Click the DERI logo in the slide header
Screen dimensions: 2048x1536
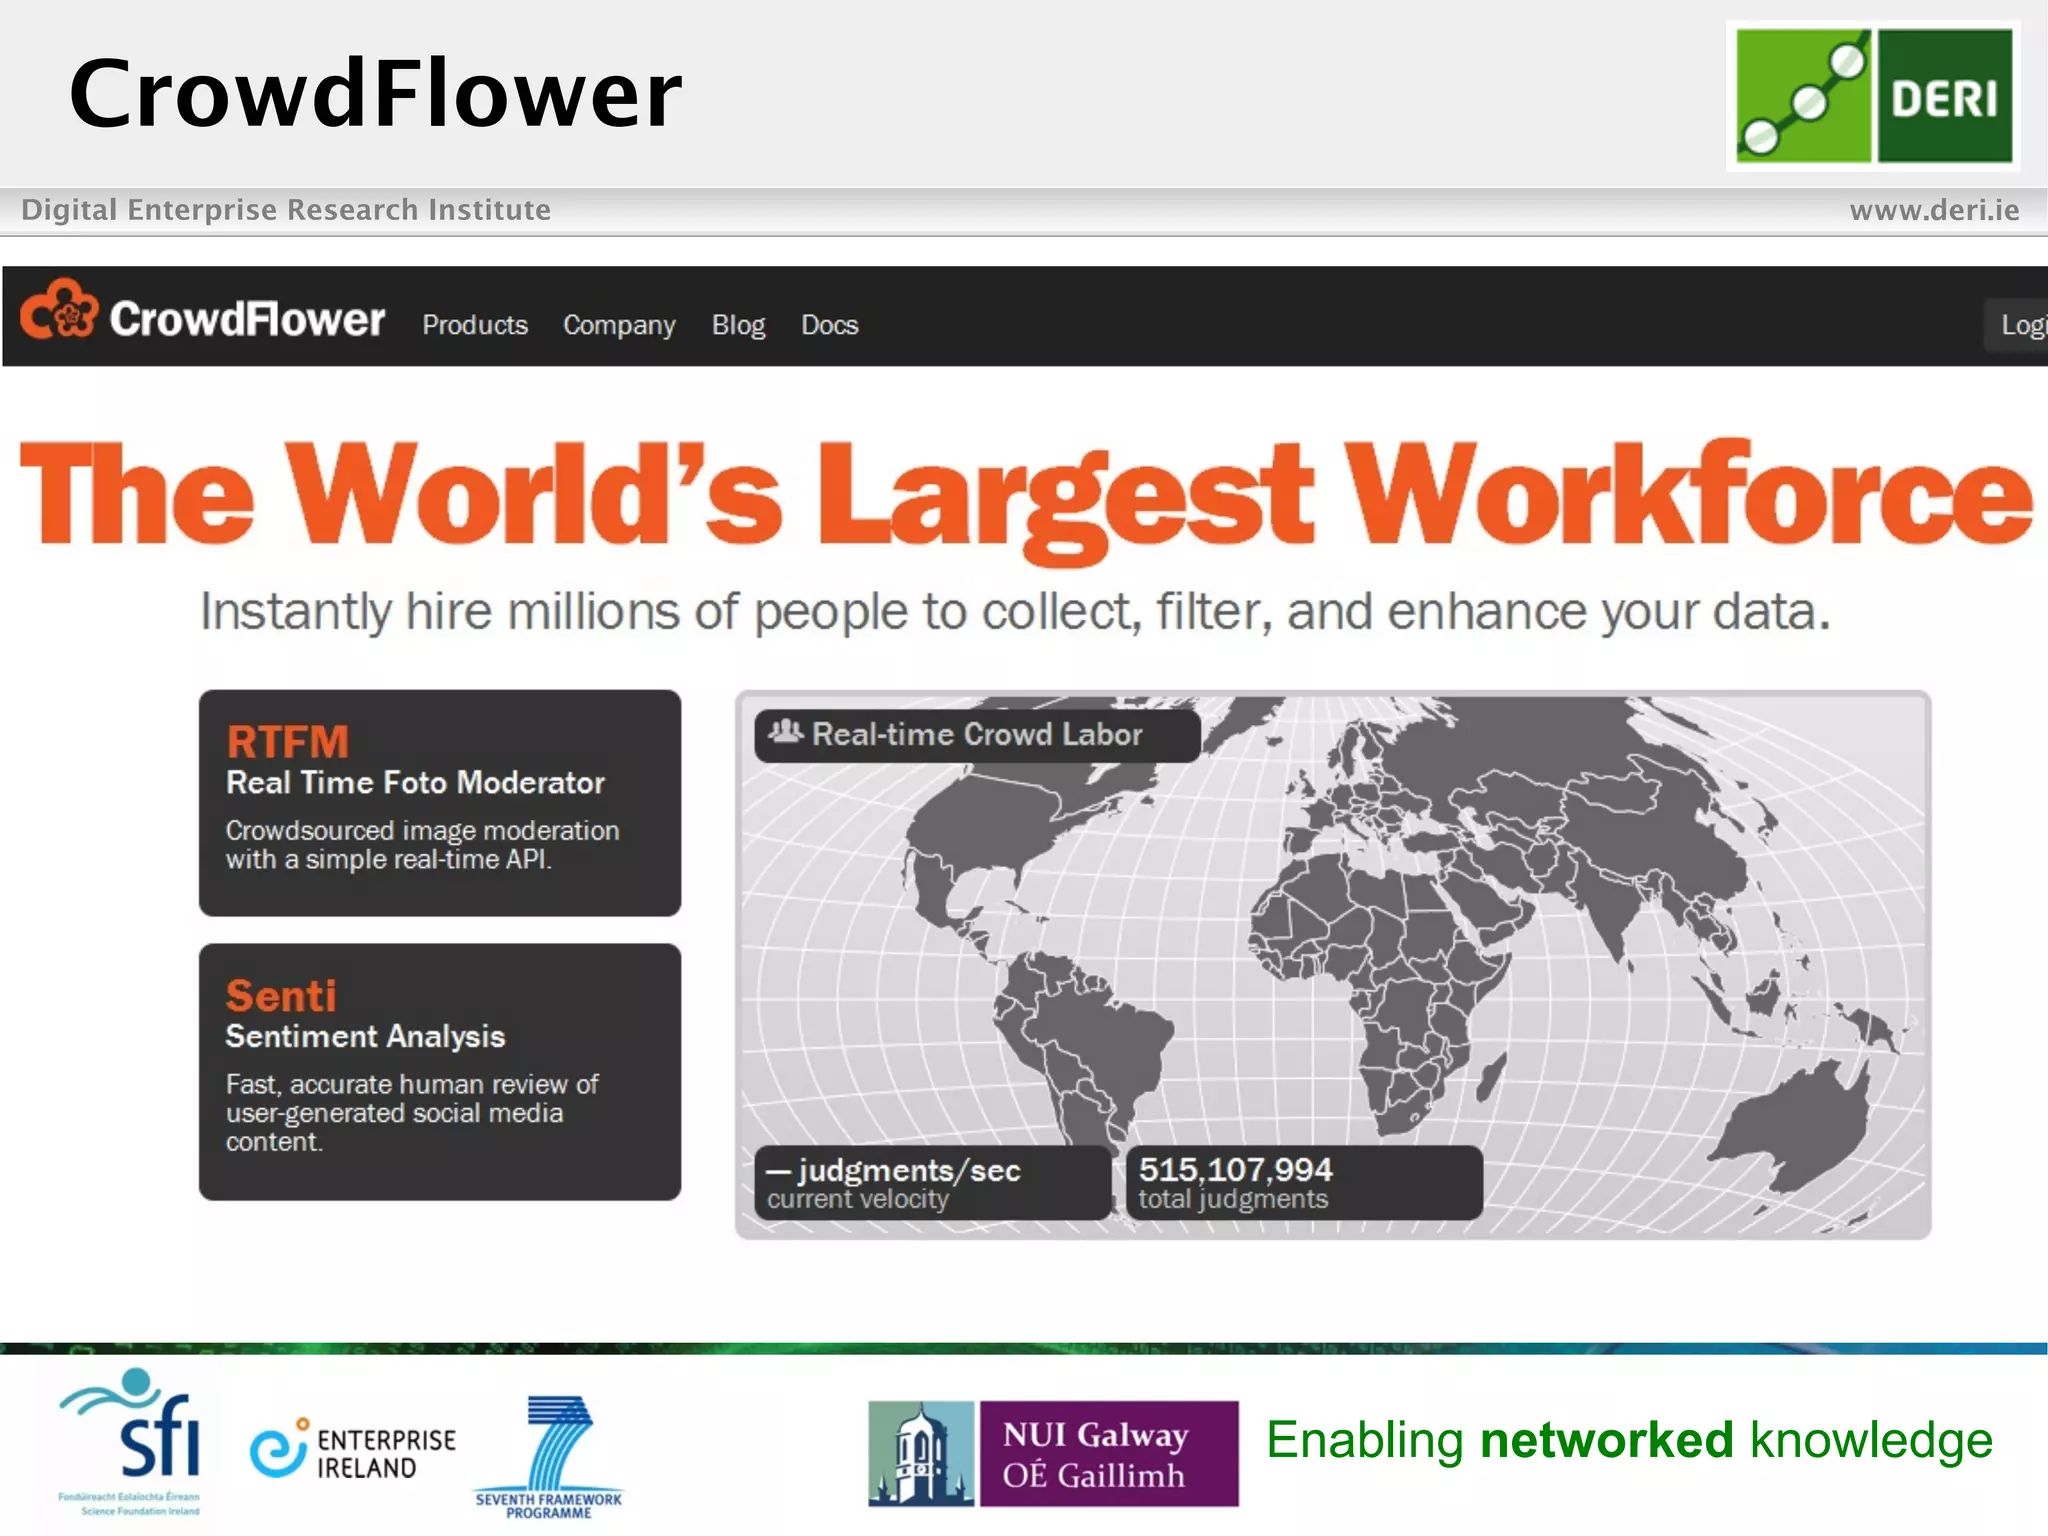1874,96
